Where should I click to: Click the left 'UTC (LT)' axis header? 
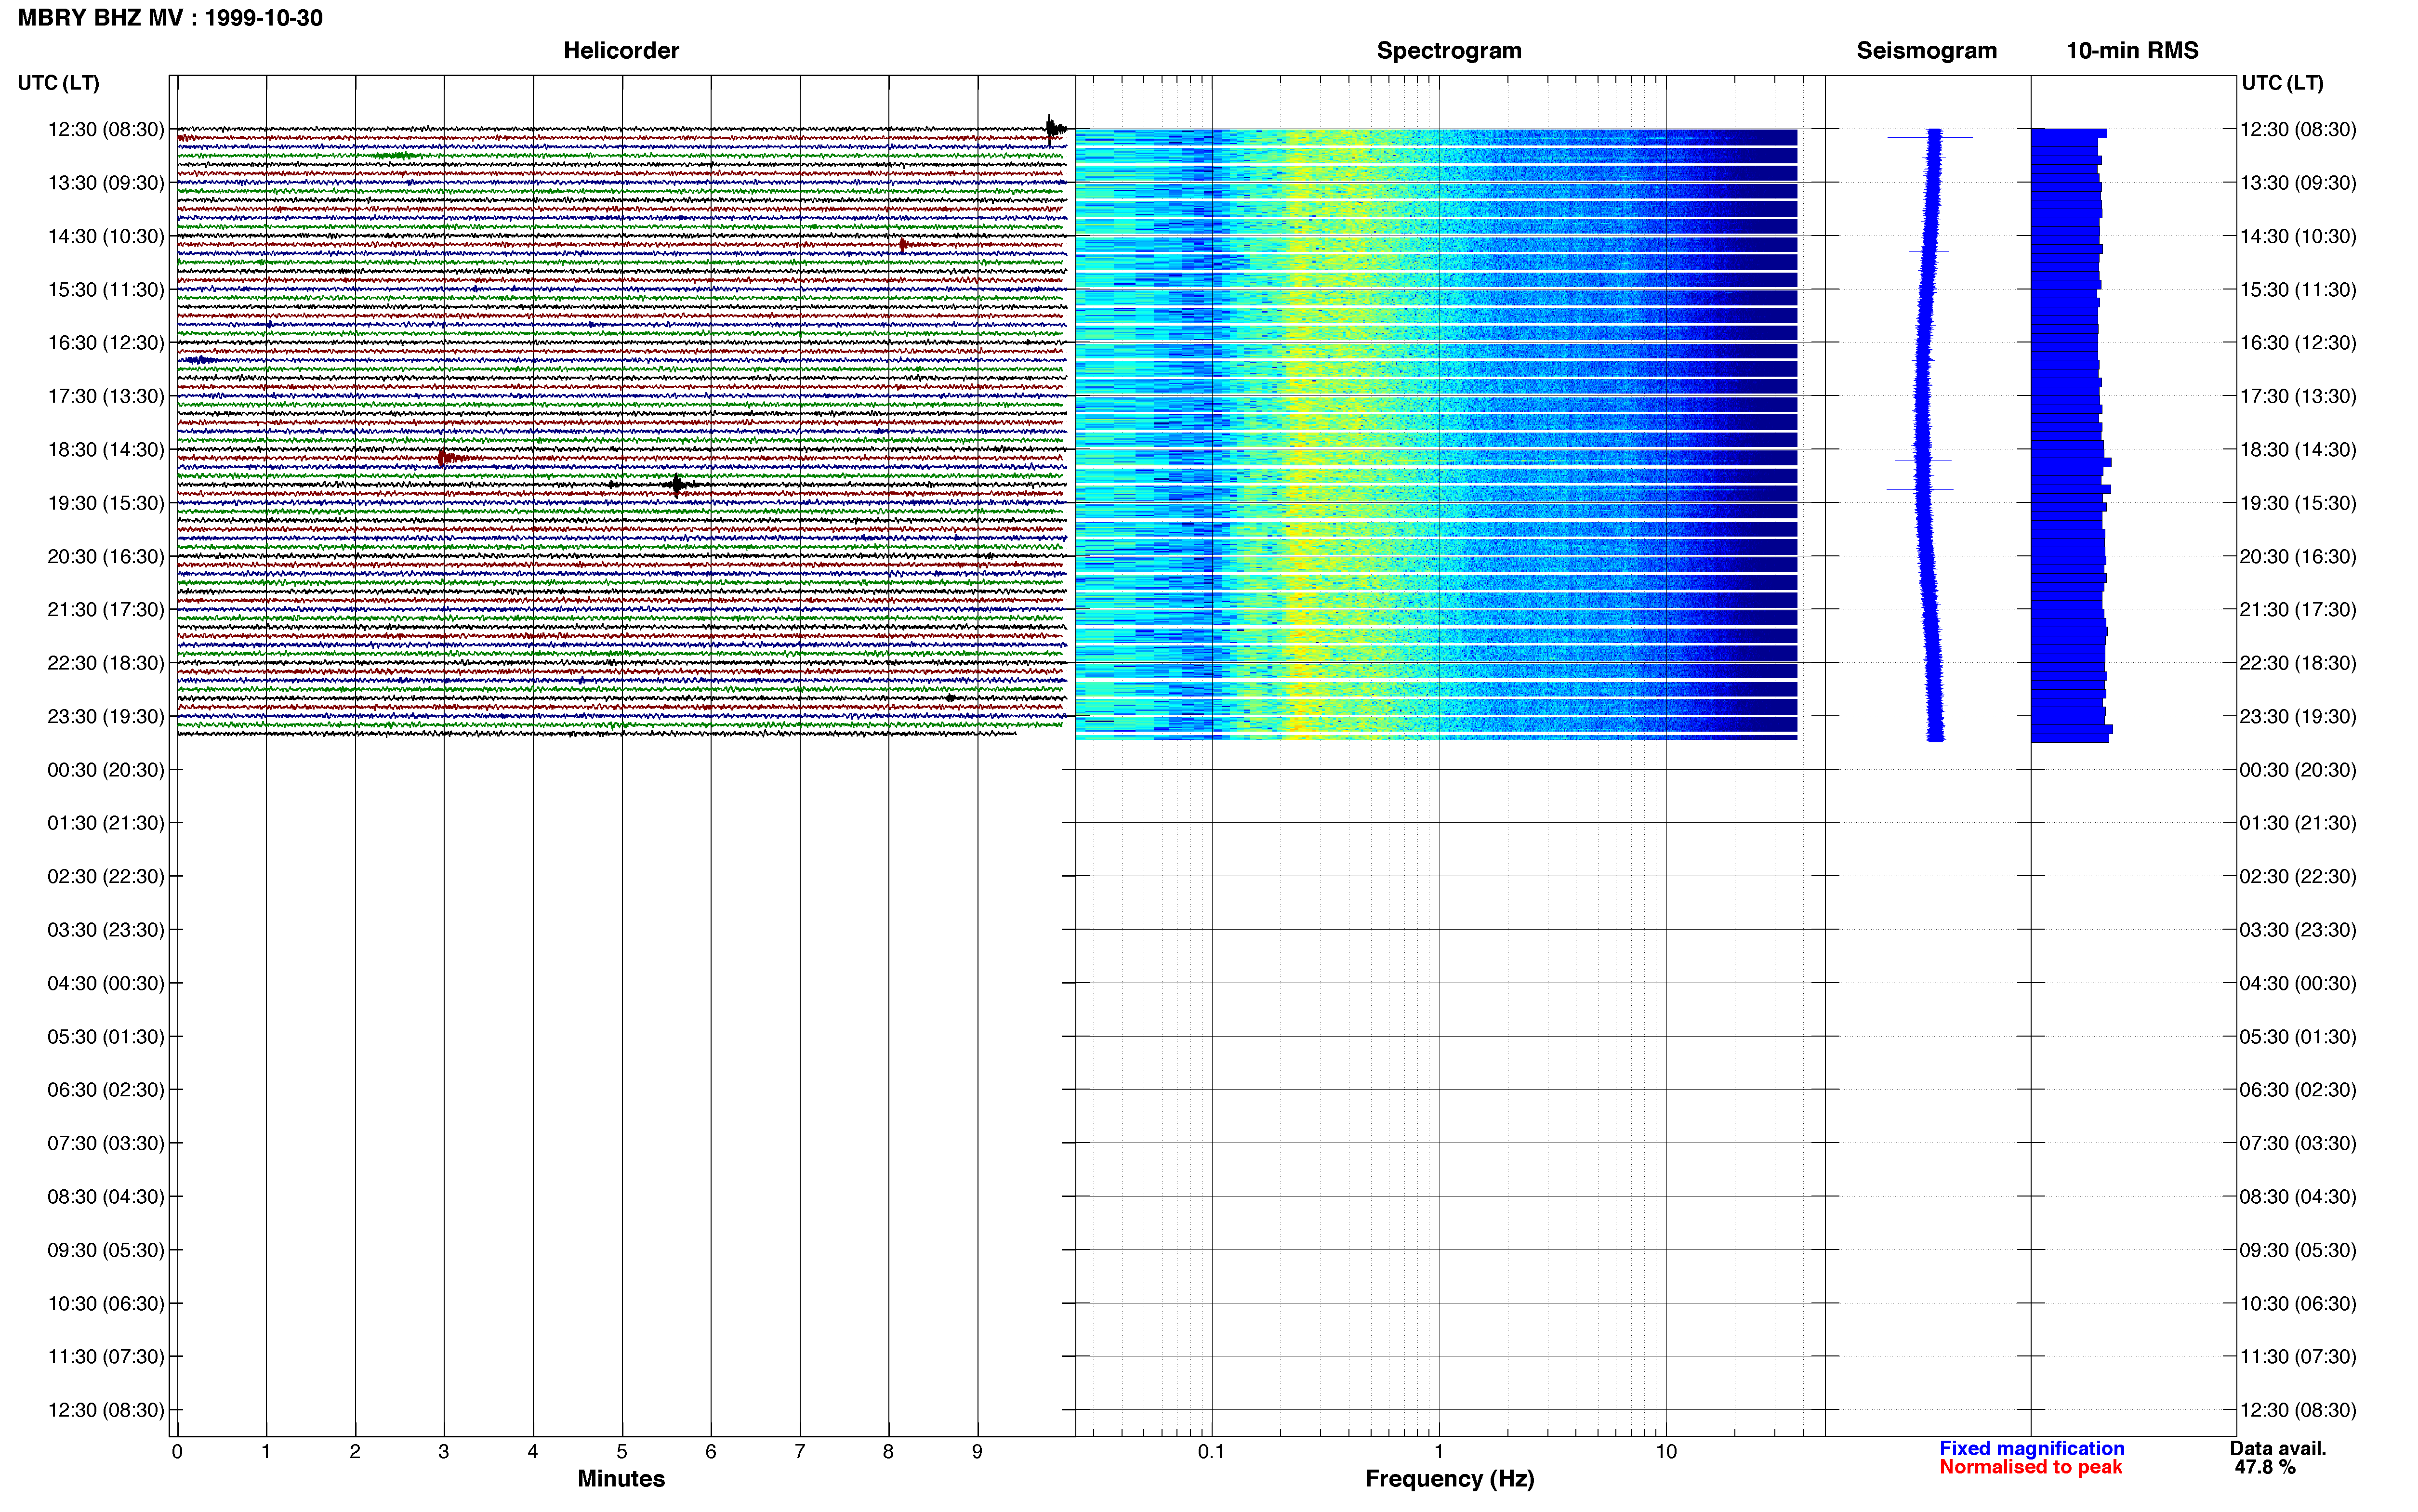(x=59, y=83)
